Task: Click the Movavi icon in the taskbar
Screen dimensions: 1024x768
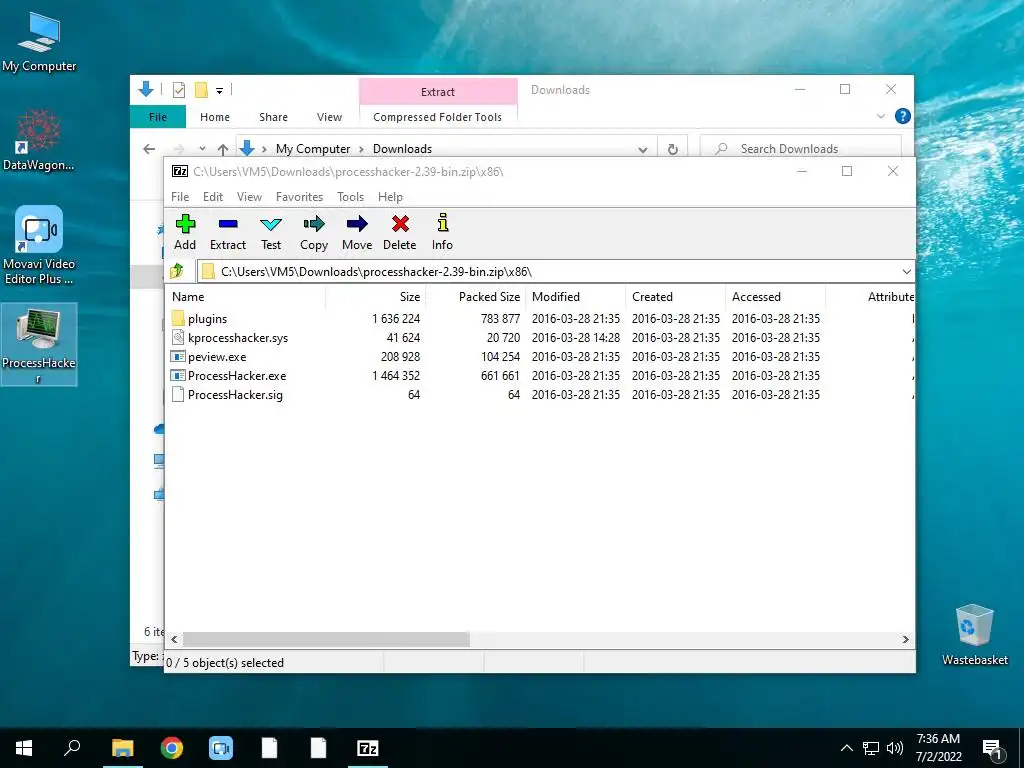Action: click(221, 748)
